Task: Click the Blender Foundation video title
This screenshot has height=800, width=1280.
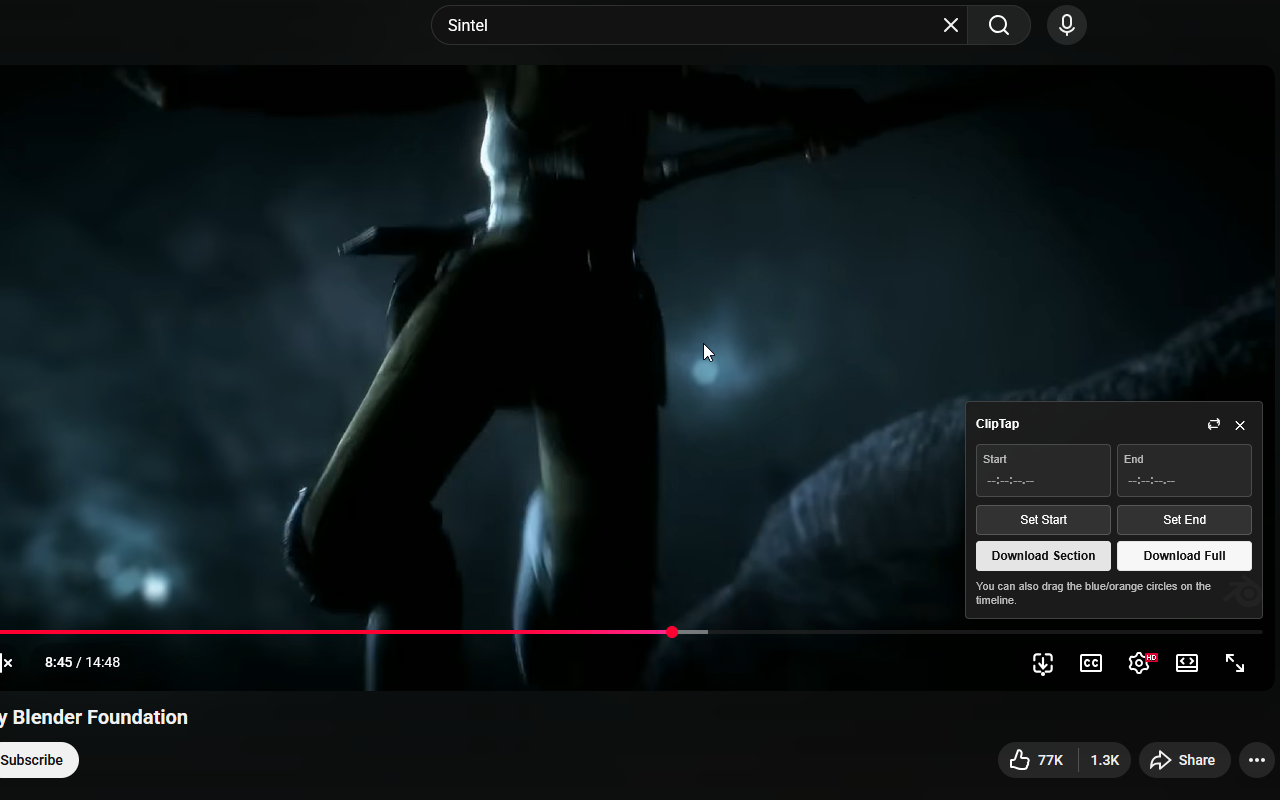Action: coord(94,717)
